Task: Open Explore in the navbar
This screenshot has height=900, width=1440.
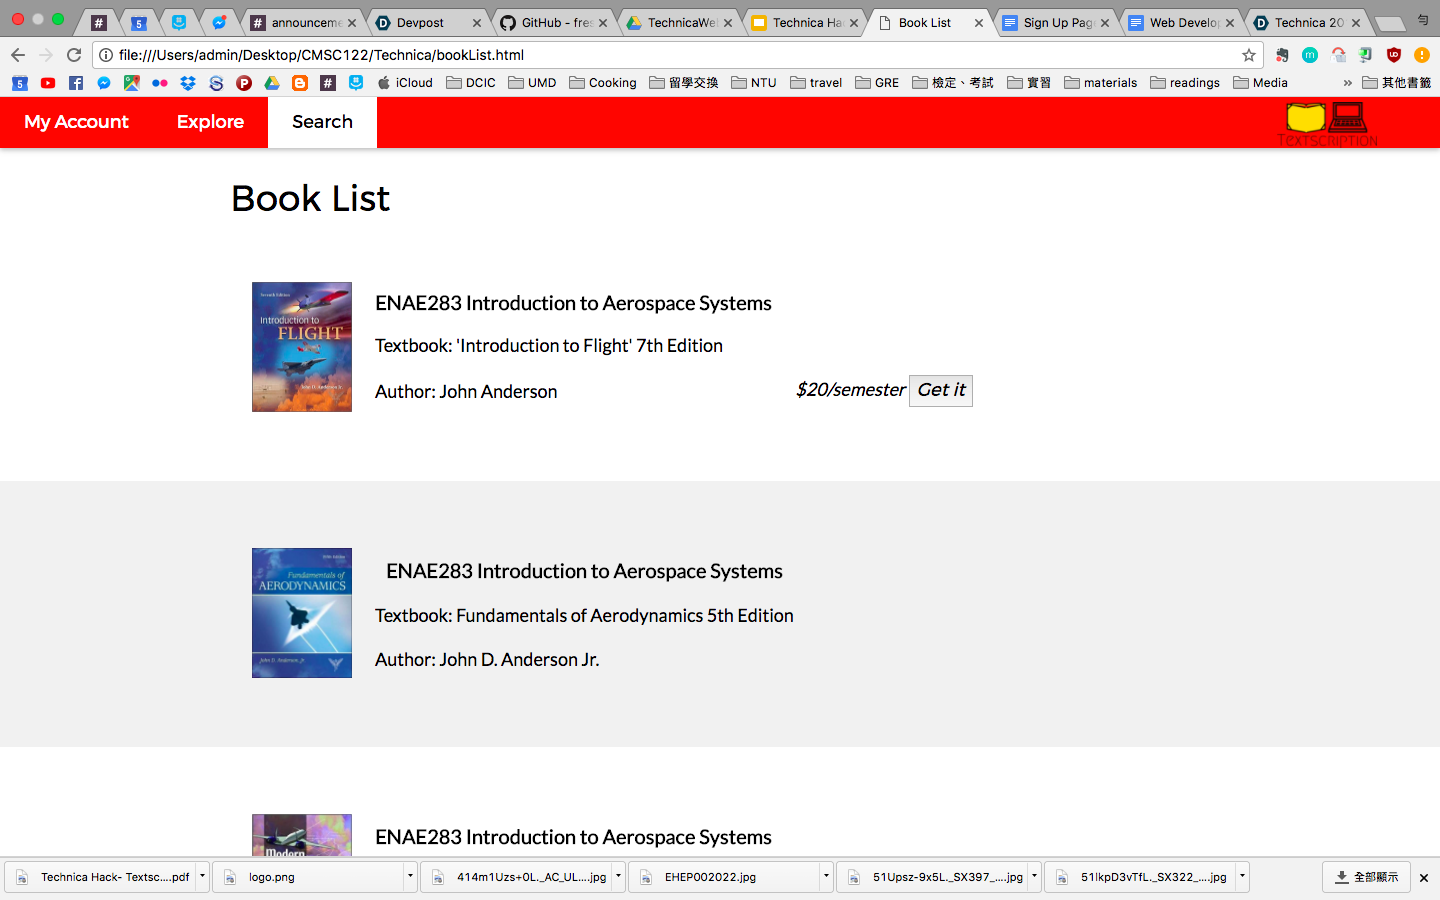Action: pos(210,122)
